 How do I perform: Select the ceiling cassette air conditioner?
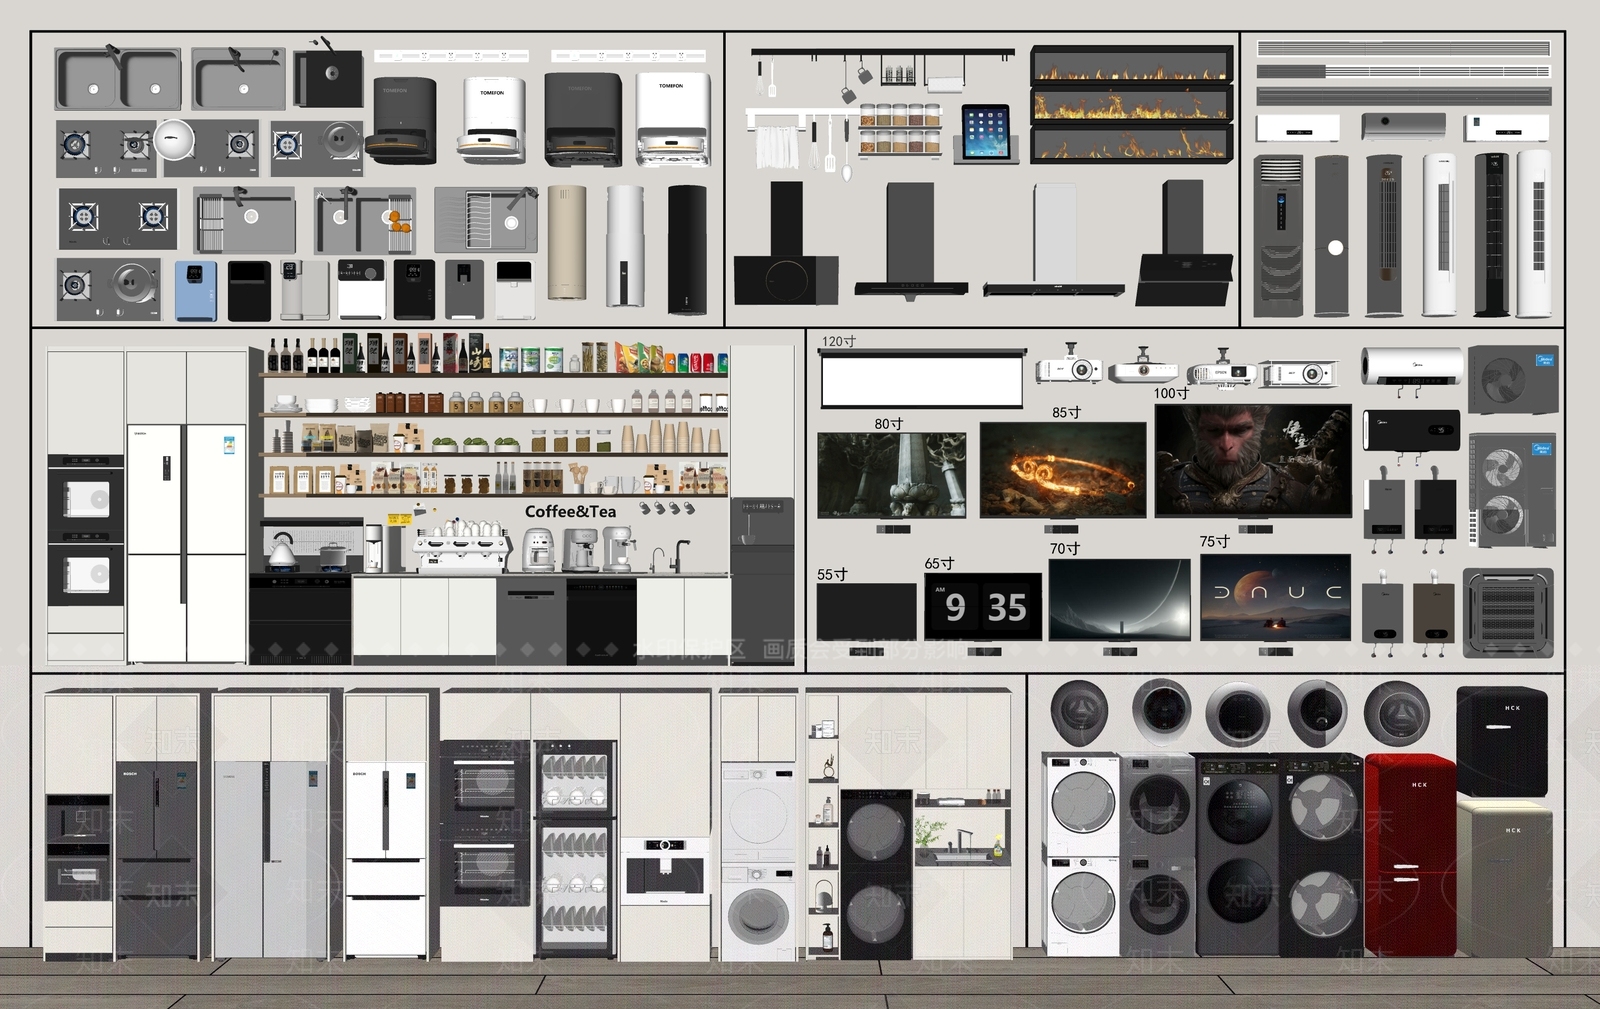coord(1508,613)
